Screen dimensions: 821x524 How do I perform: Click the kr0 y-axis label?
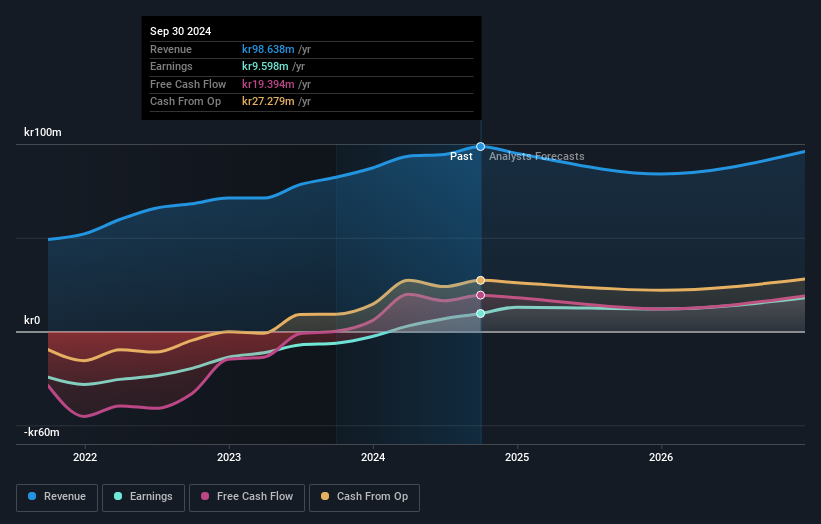point(32,320)
